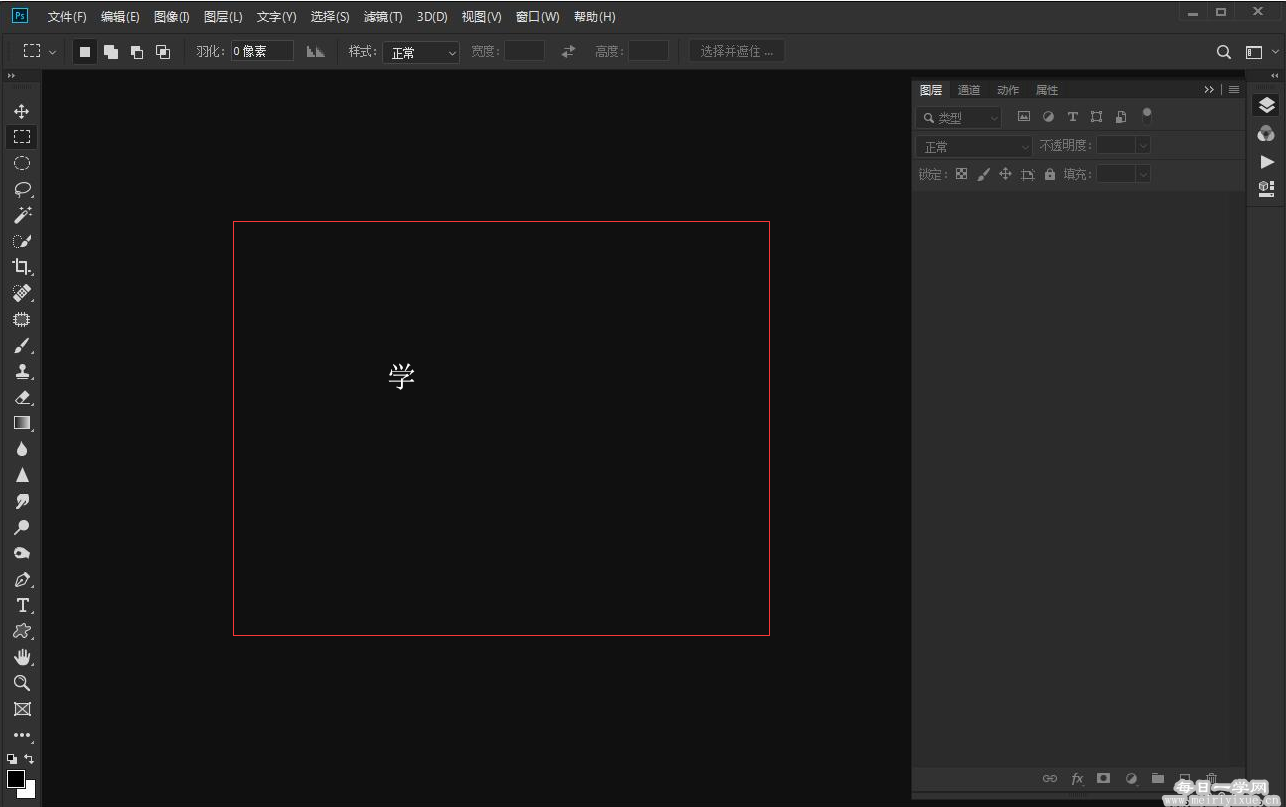
Task: Click the add layer mask button
Action: [1103, 778]
